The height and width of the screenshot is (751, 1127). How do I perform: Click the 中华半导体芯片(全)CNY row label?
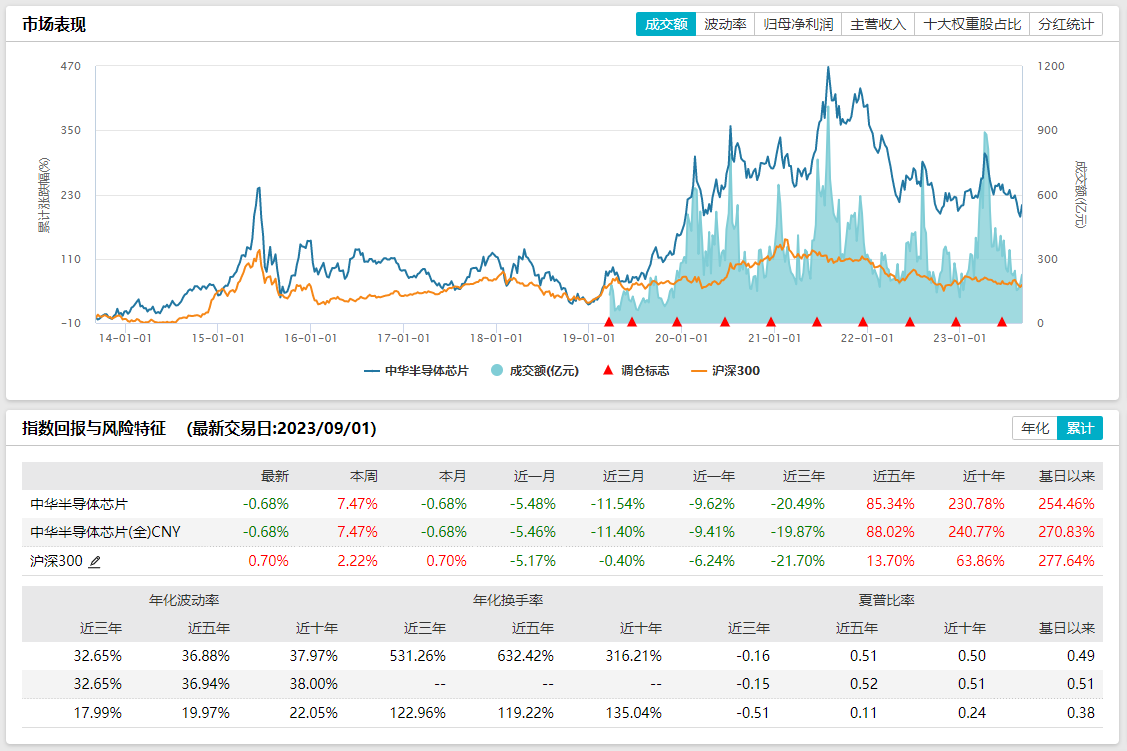tap(105, 532)
